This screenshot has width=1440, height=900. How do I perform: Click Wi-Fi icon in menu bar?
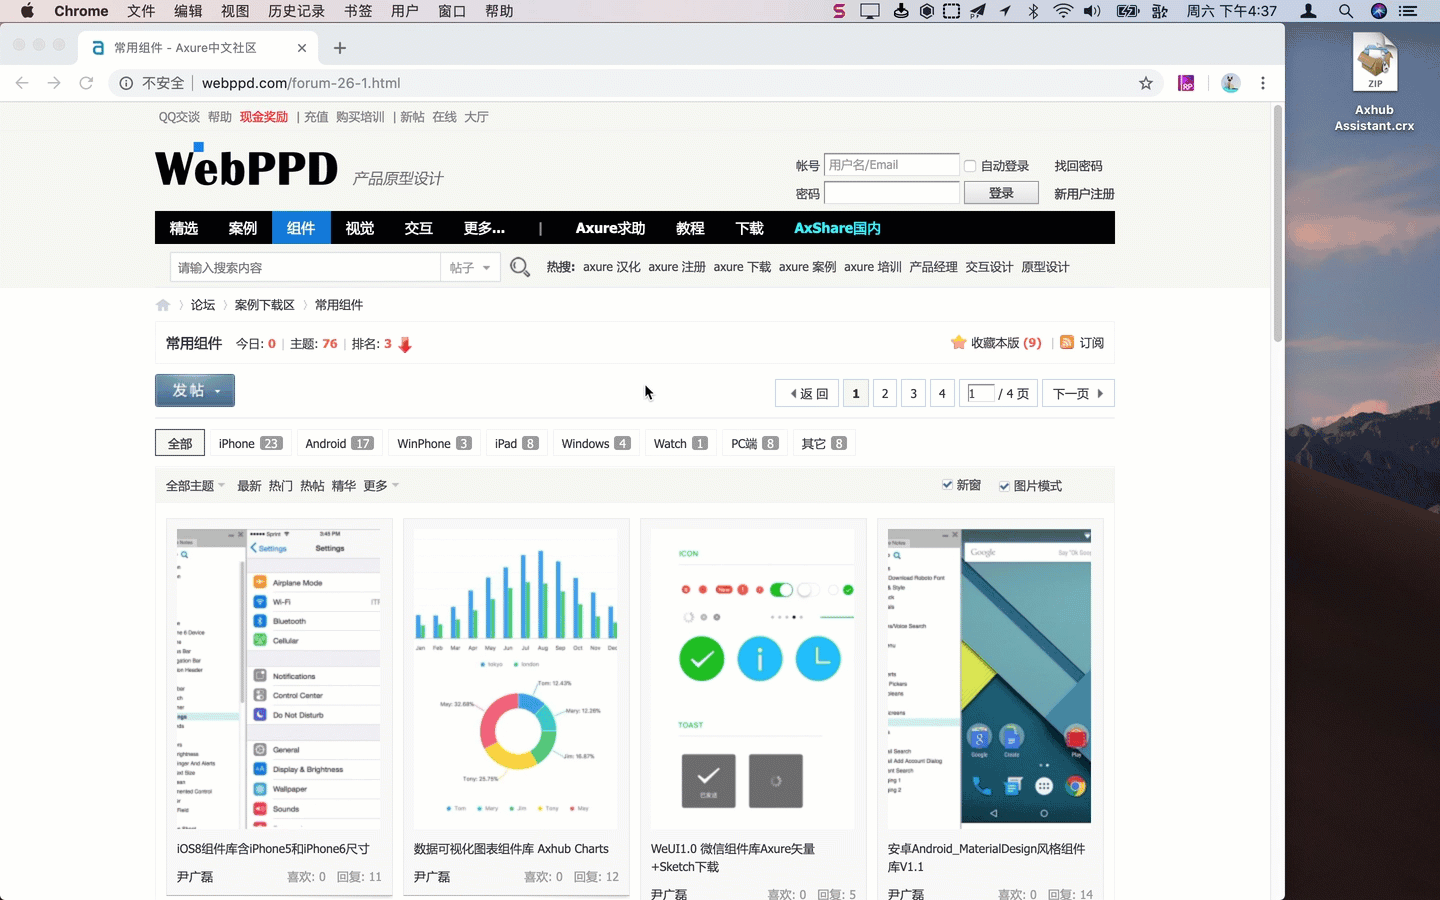1063,11
